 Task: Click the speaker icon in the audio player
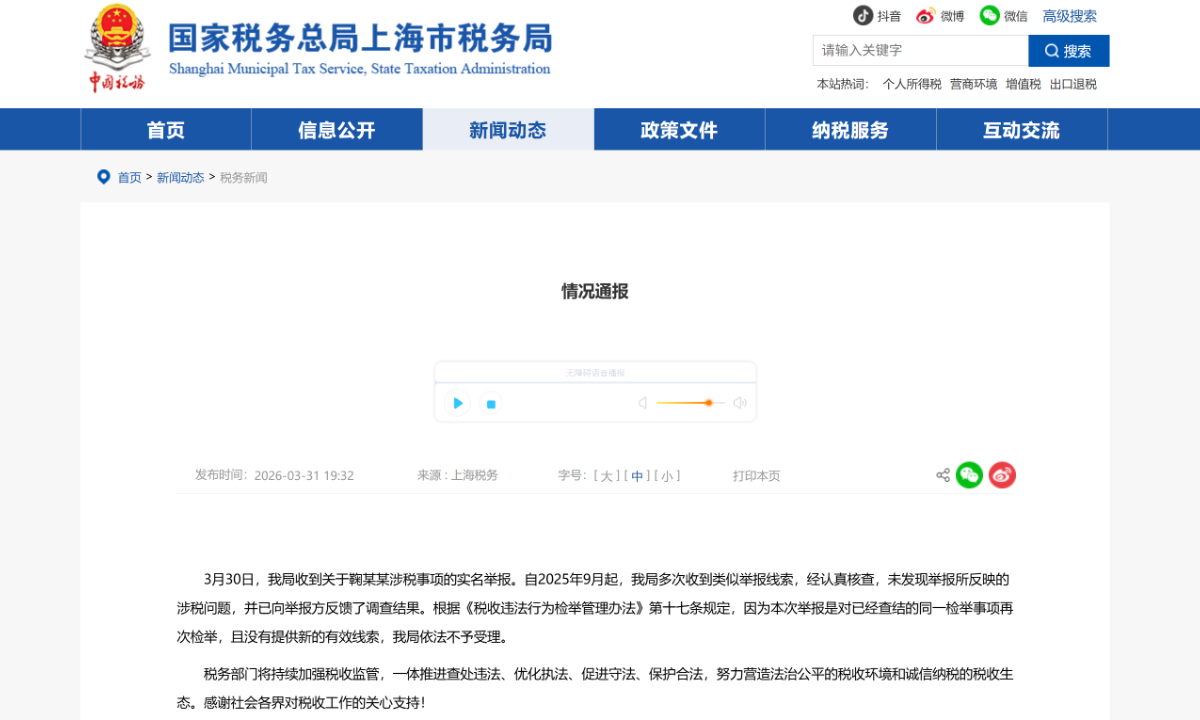click(739, 403)
